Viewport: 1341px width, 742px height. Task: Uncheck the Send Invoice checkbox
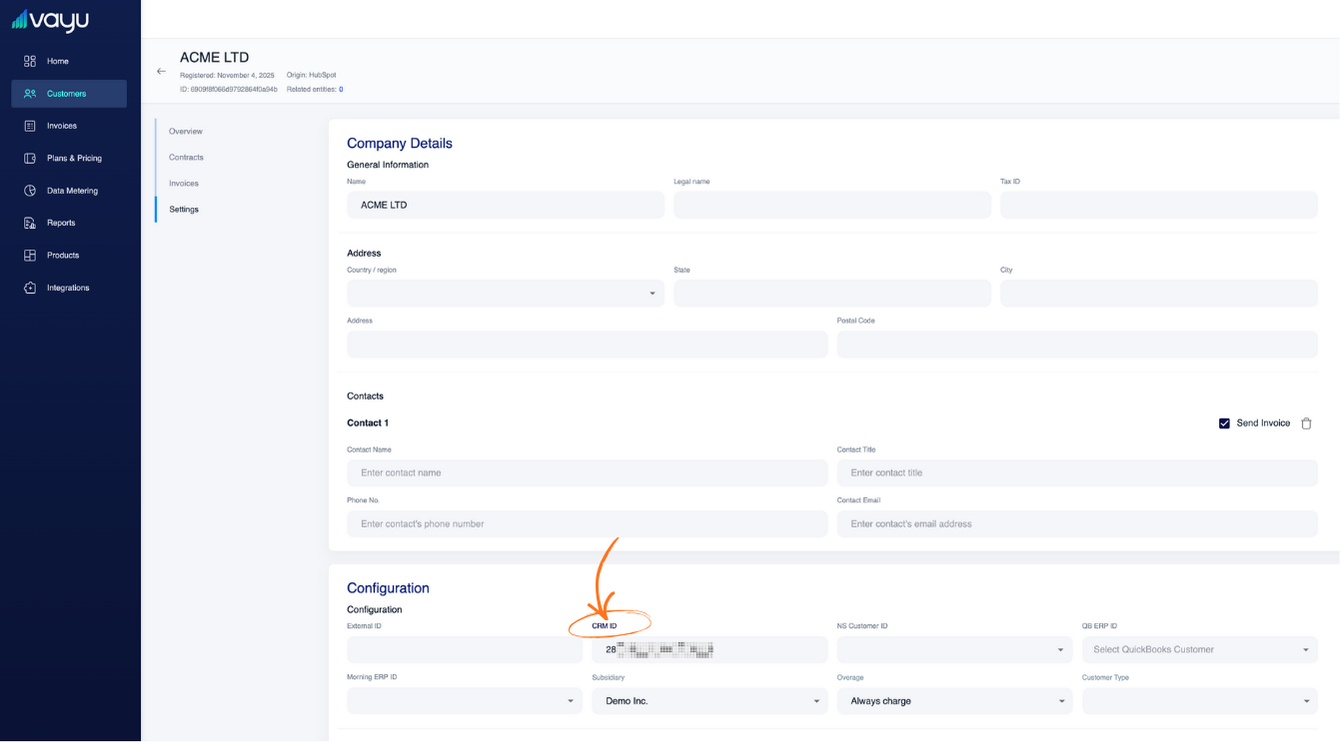click(1224, 423)
